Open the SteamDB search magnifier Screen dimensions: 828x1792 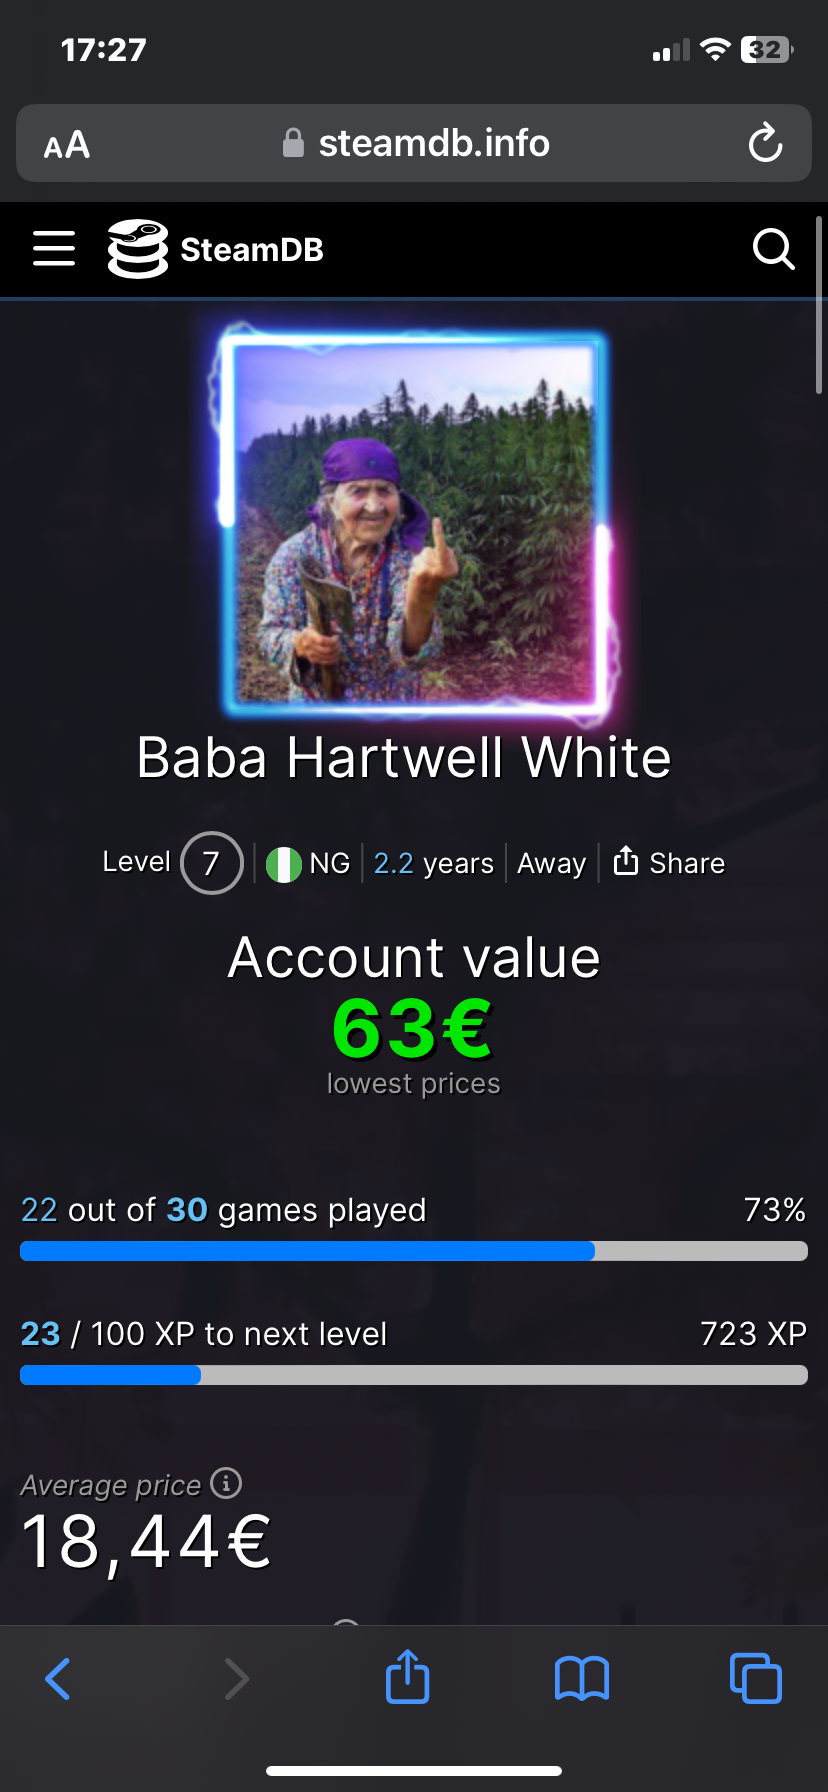pyautogui.click(x=773, y=249)
